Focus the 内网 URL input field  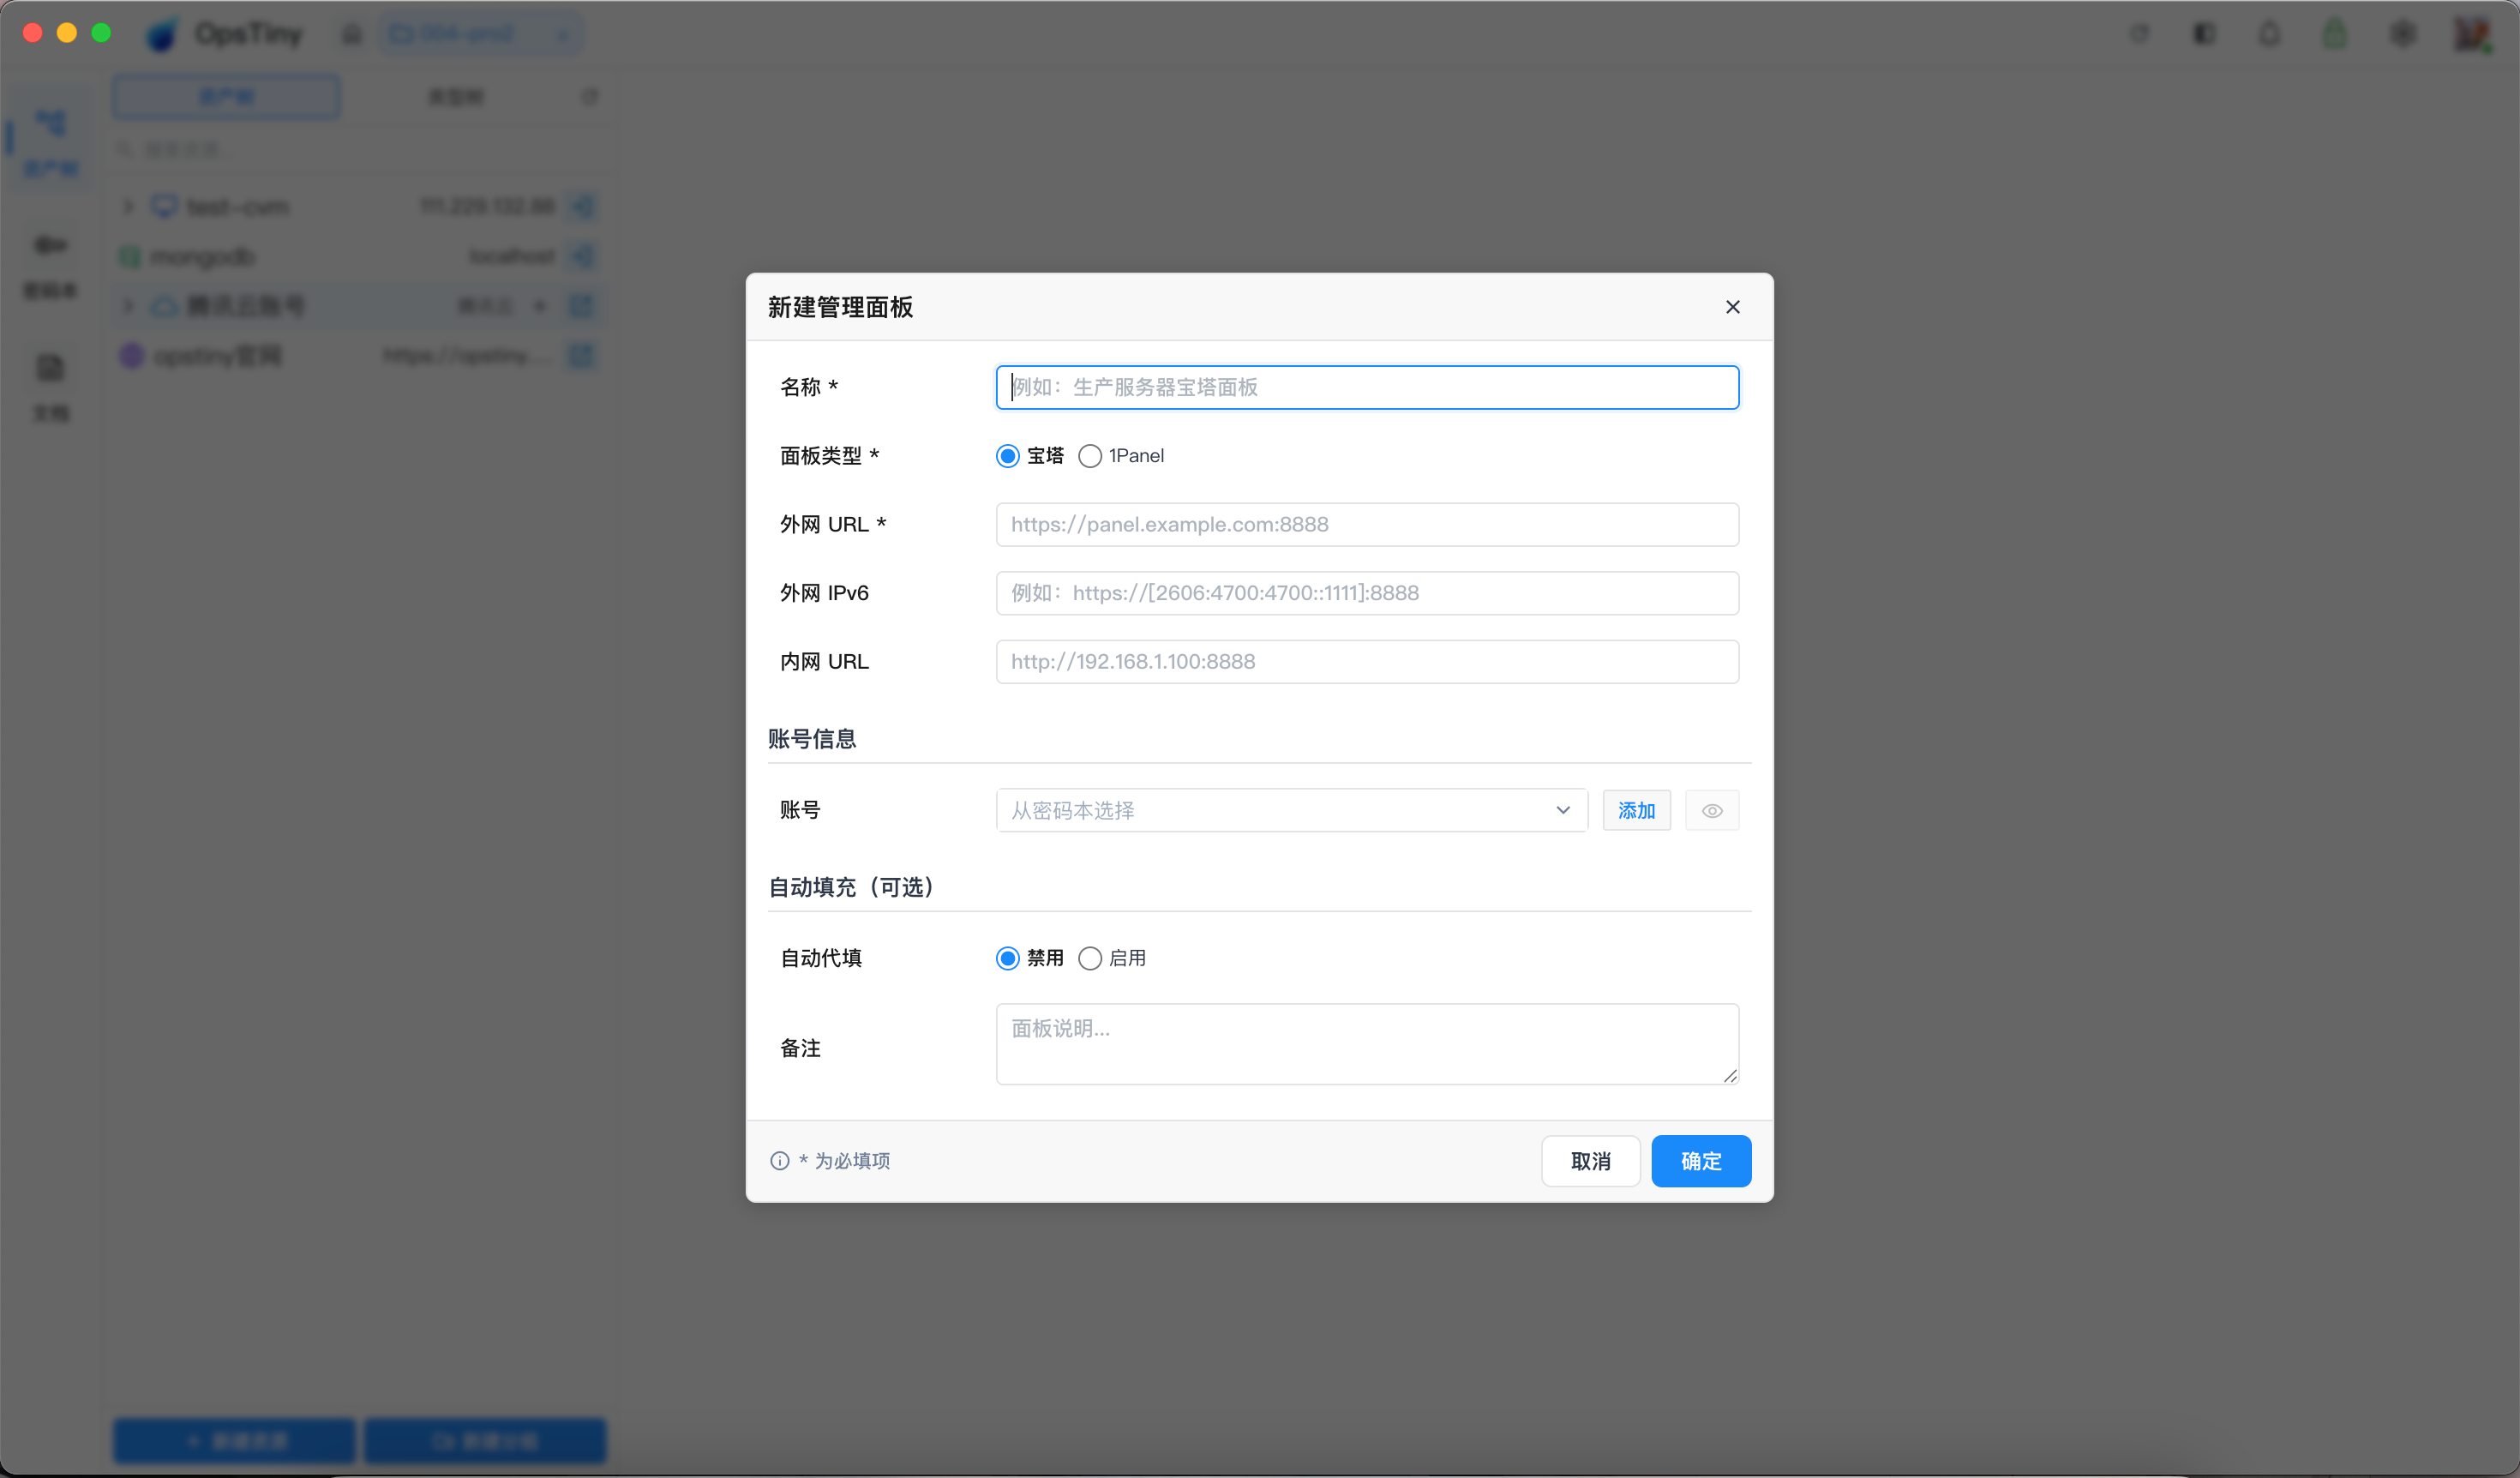point(1367,661)
